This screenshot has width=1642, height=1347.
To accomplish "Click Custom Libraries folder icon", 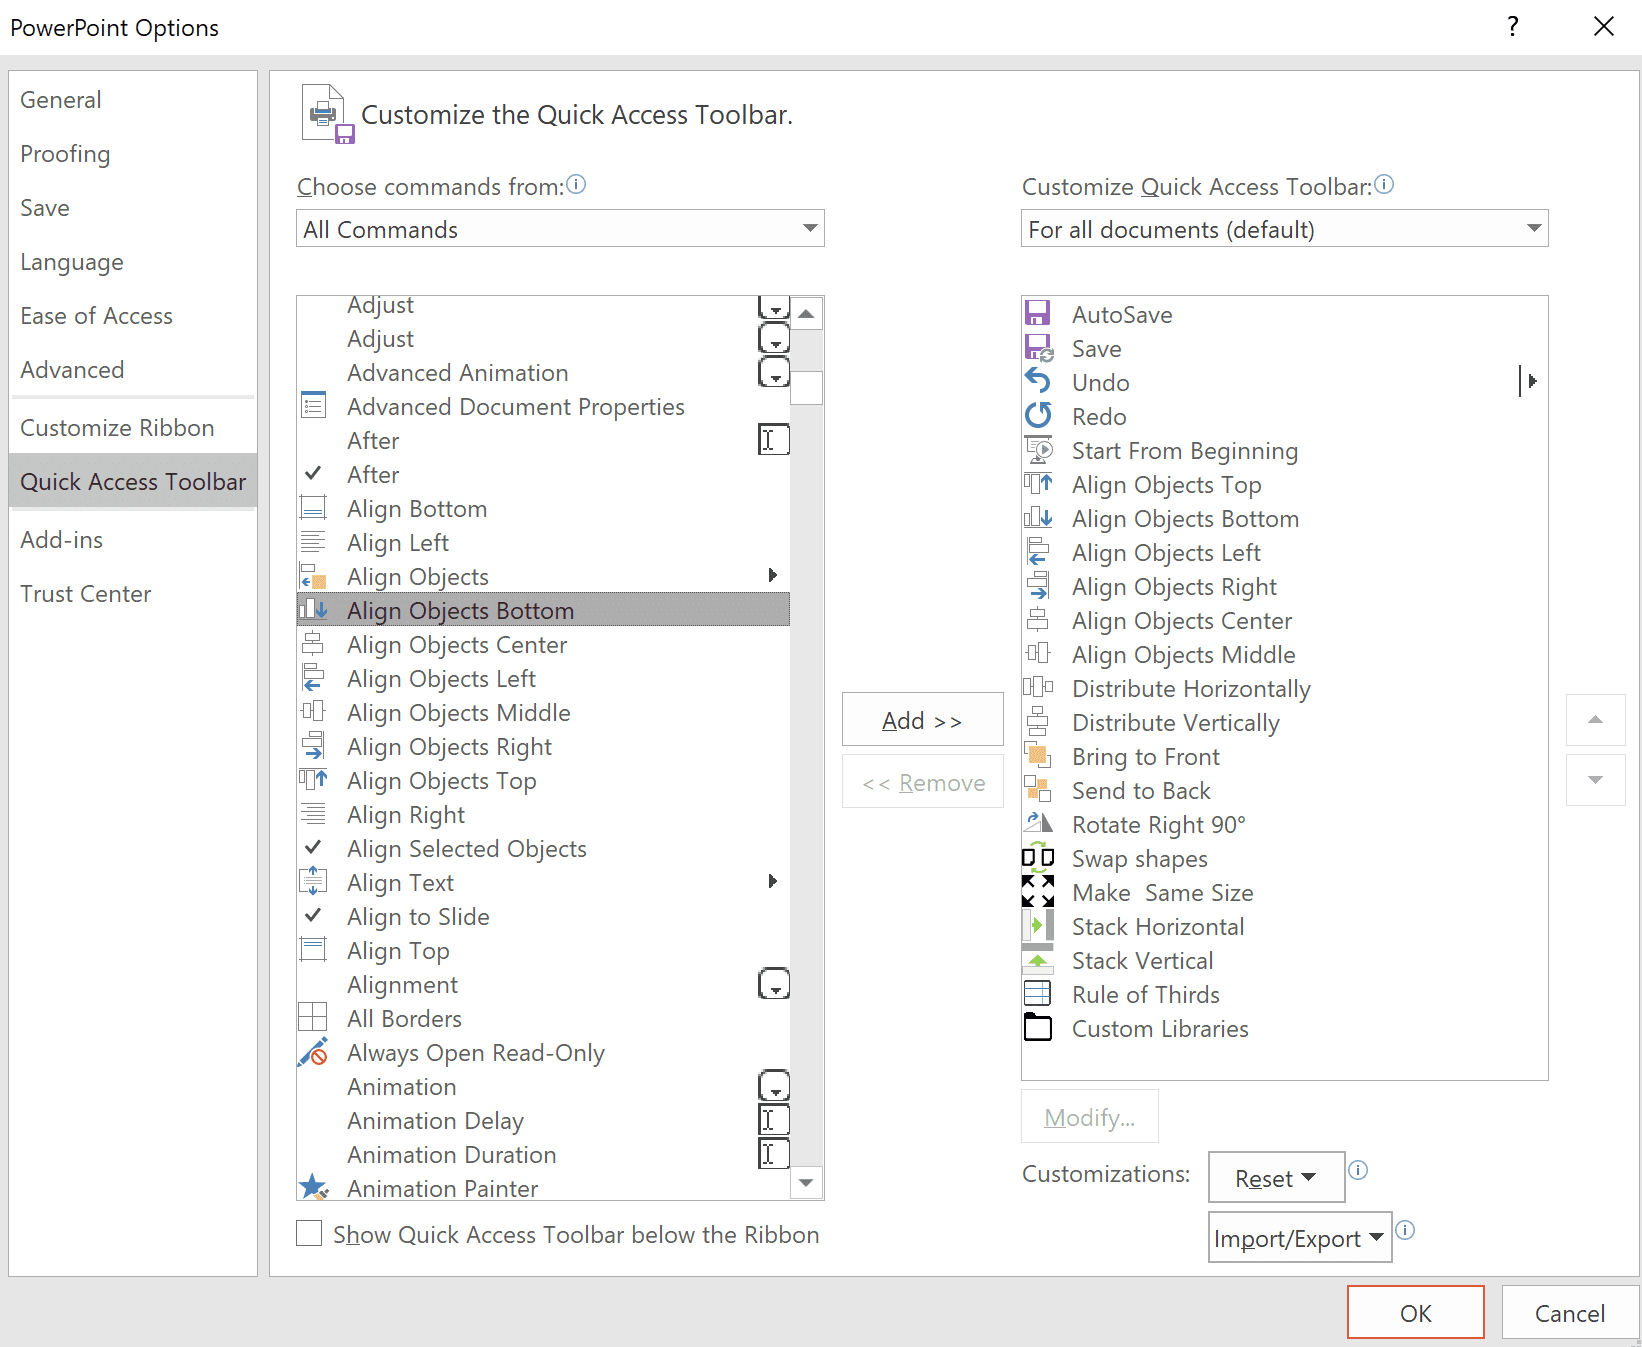I will [x=1037, y=1028].
